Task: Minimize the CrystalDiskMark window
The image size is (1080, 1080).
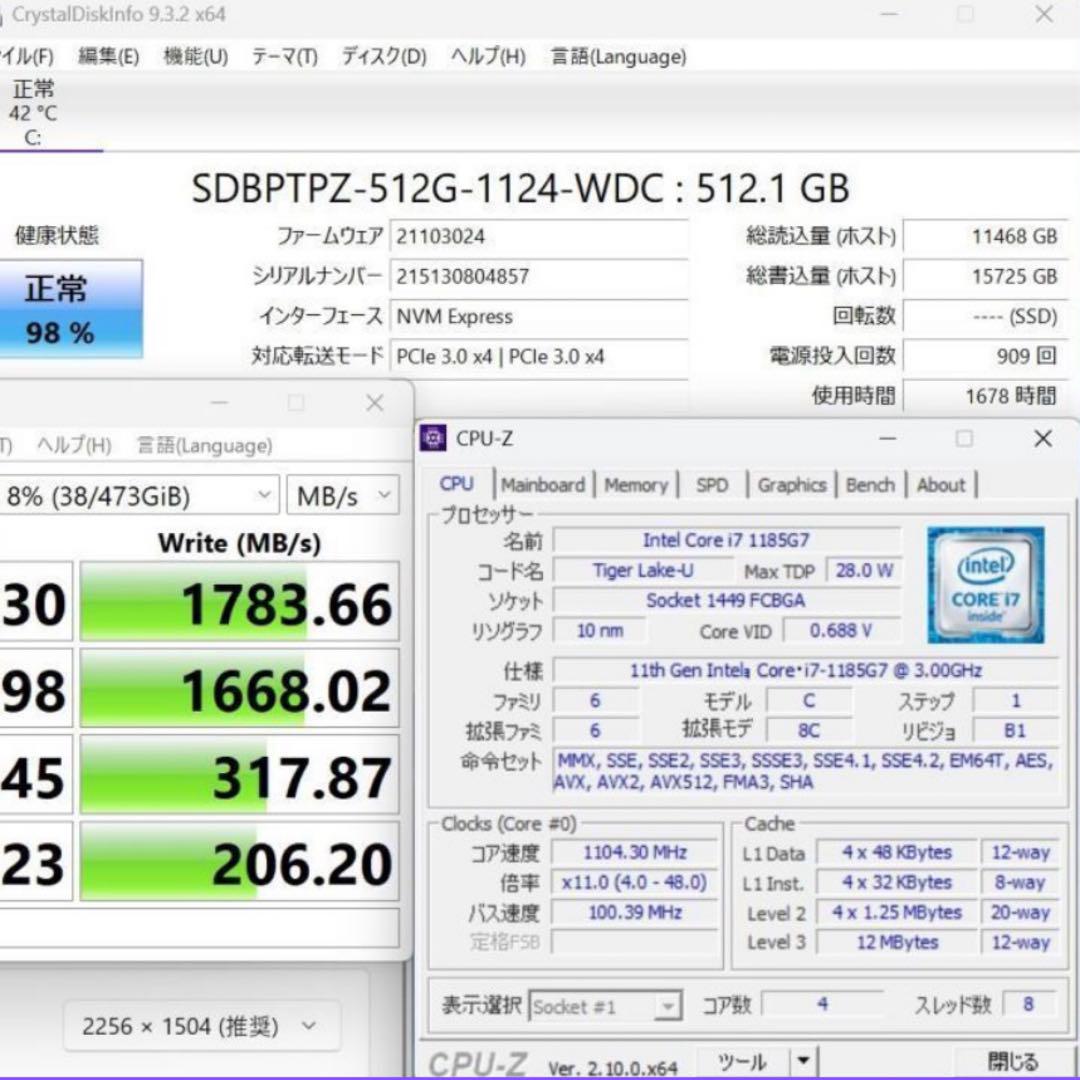Action: pos(220,403)
